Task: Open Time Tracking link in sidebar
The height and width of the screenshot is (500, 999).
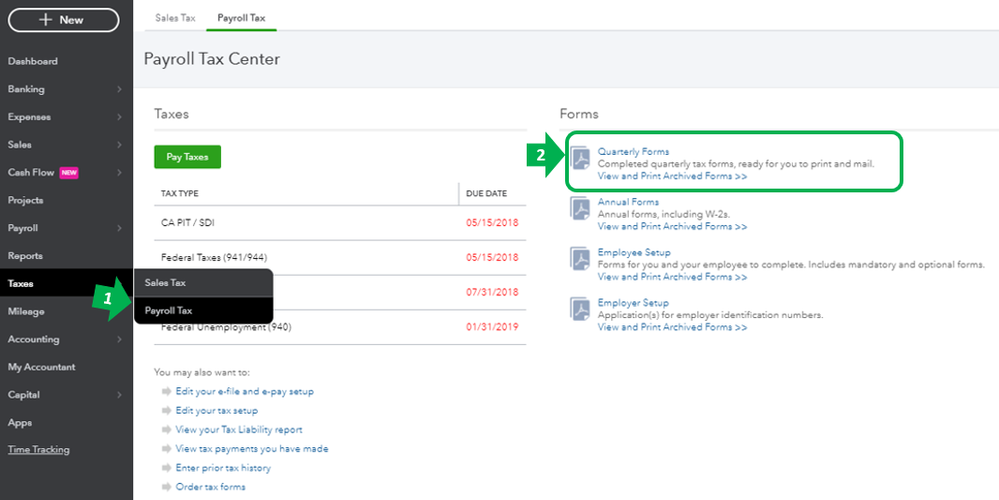Action: (39, 450)
